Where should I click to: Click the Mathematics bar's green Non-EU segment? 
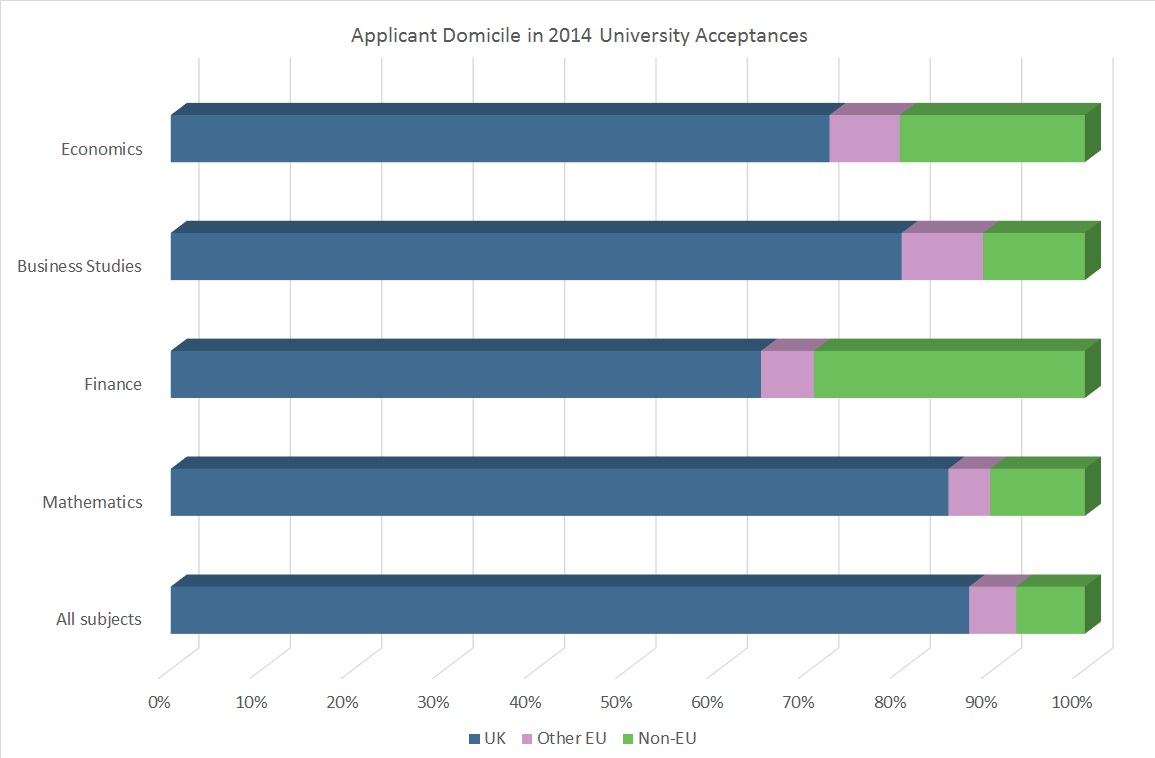pos(1036,492)
